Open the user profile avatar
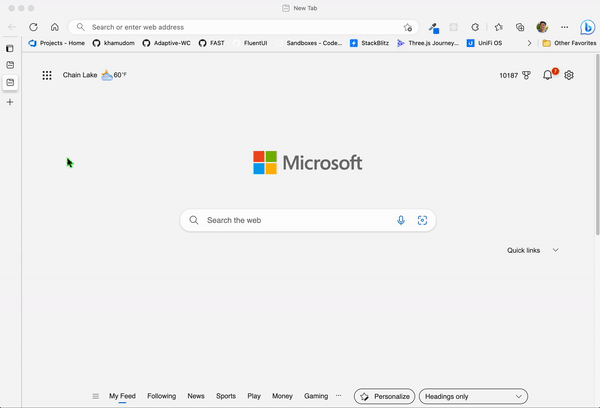 tap(542, 27)
